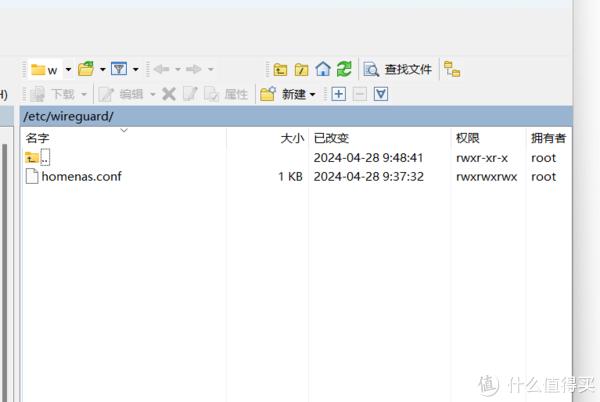600x402 pixels.
Task: Click the 2024-04-28 9:48:41 date cell
Action: pos(368,158)
